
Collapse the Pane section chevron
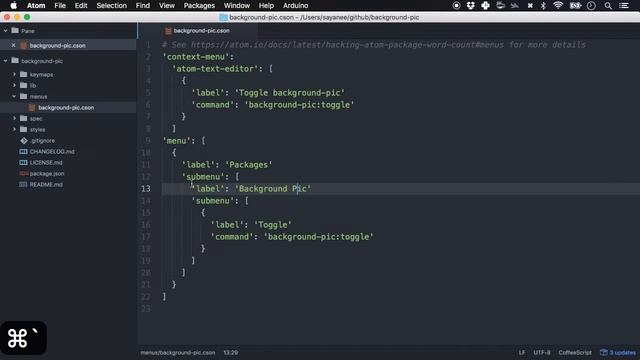(x=5, y=31)
